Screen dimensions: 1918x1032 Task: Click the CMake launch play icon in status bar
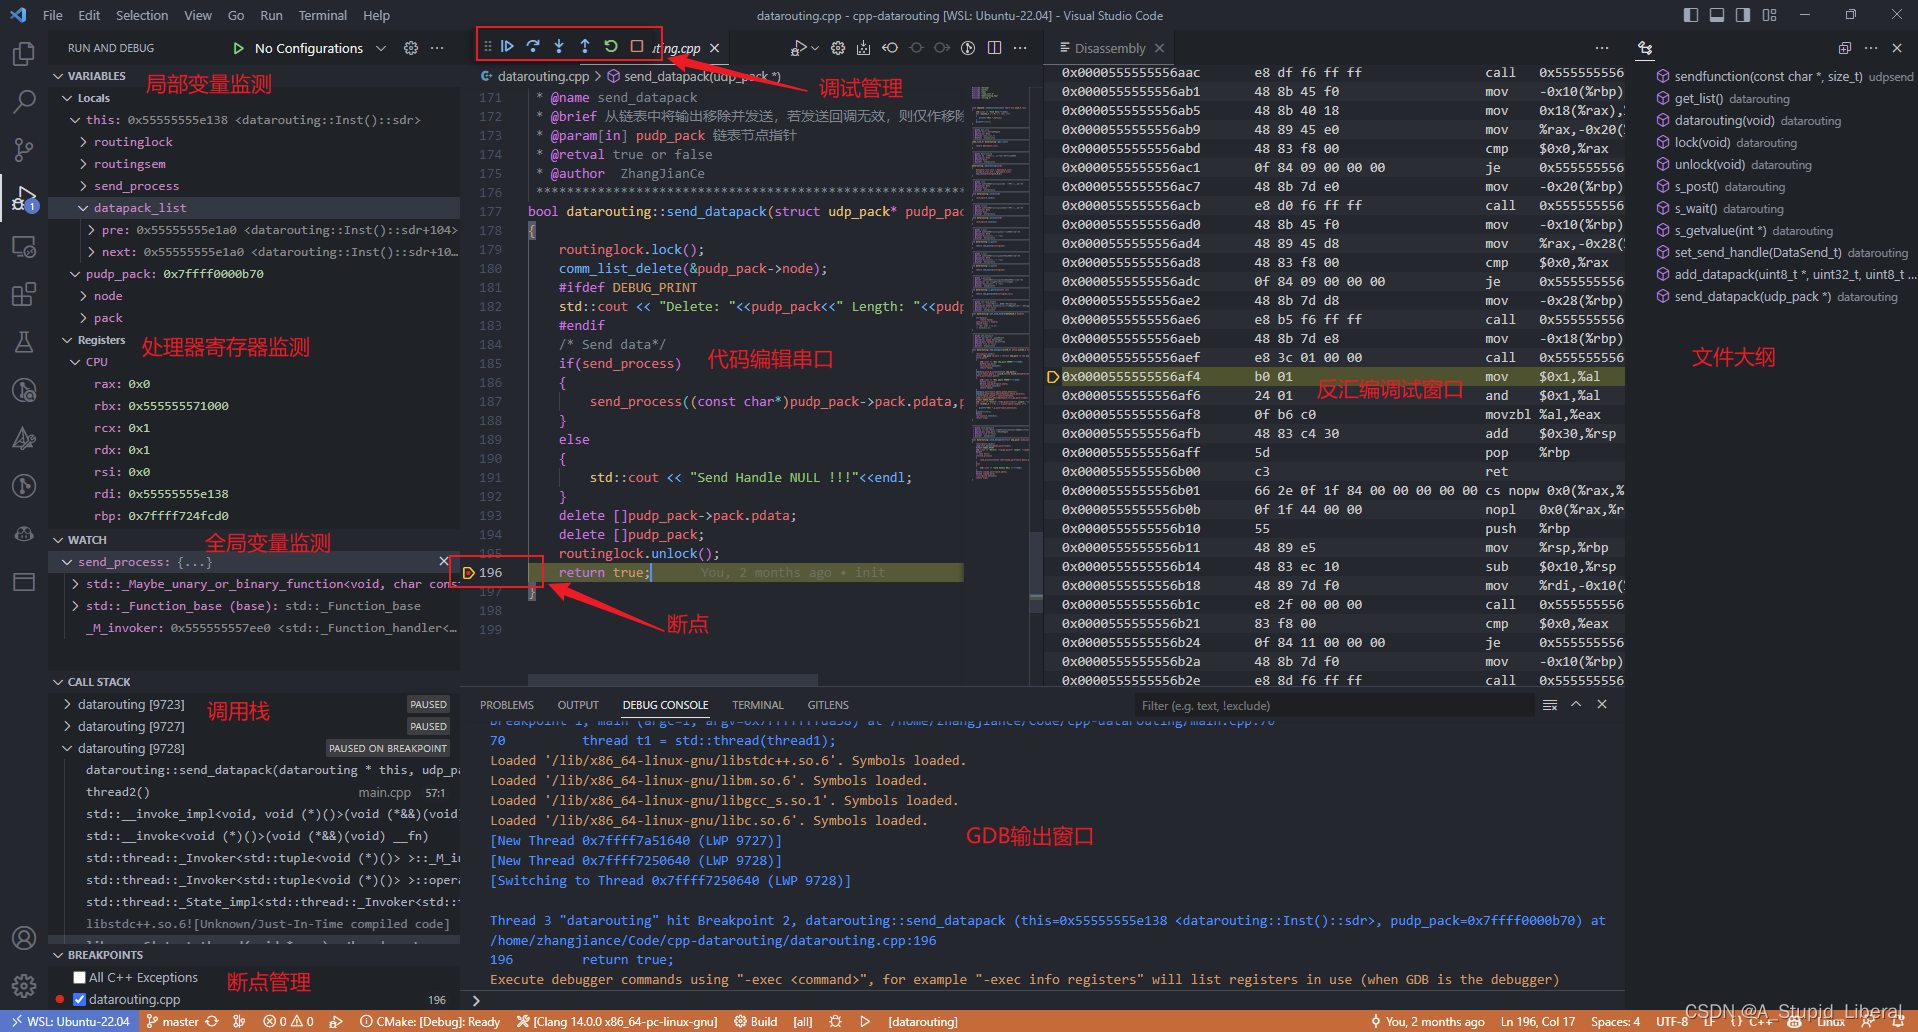click(x=865, y=1022)
